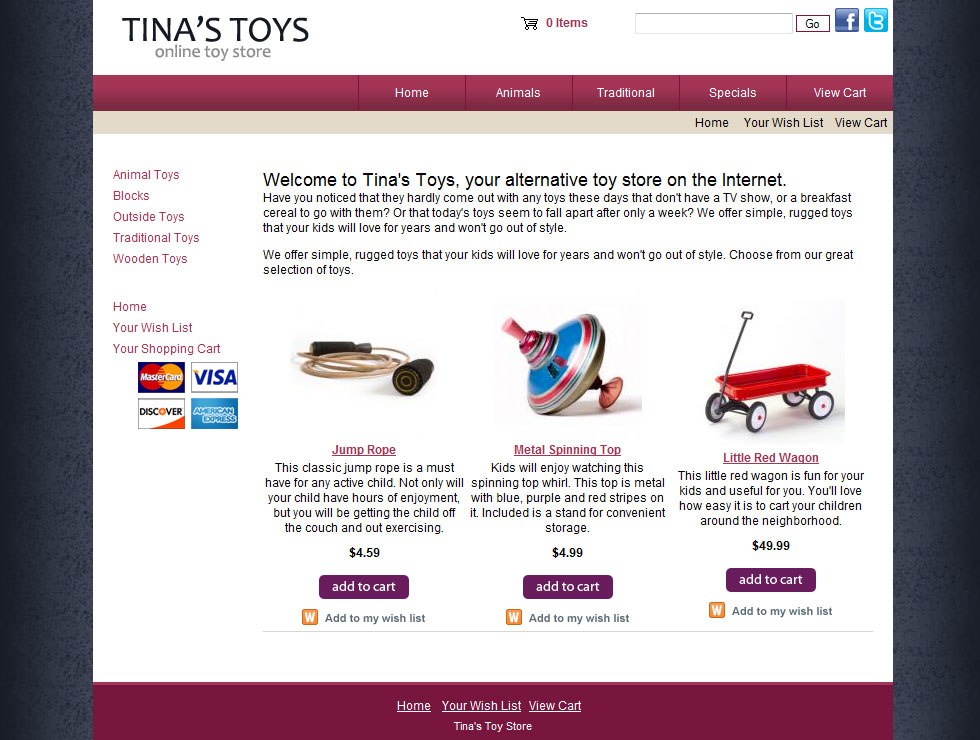Click the American Express logo
The width and height of the screenshot is (980, 740).
[x=214, y=413]
